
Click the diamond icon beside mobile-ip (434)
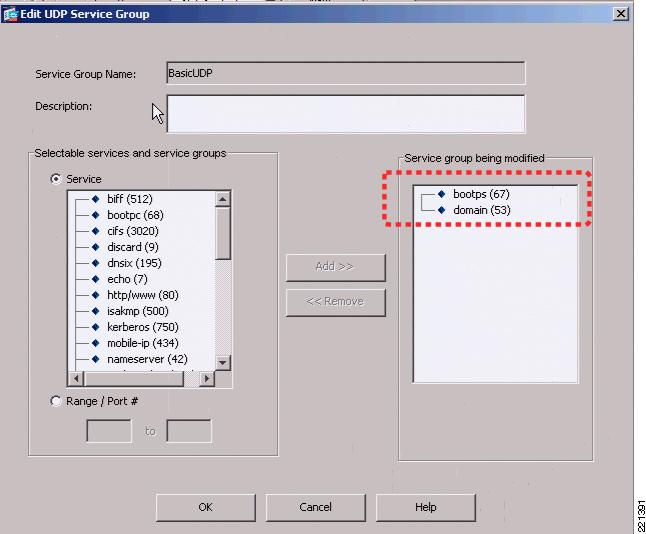coord(96,343)
